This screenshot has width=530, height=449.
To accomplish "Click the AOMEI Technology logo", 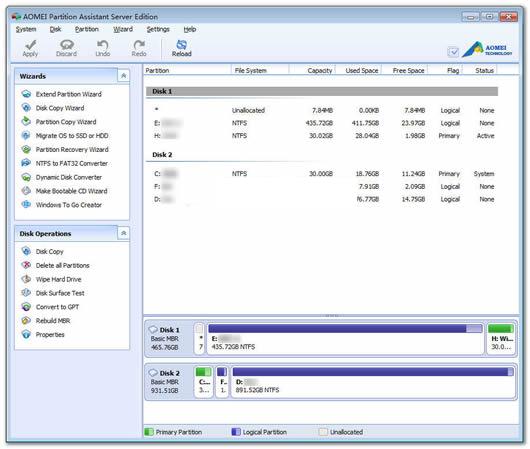I will pyautogui.click(x=487, y=49).
